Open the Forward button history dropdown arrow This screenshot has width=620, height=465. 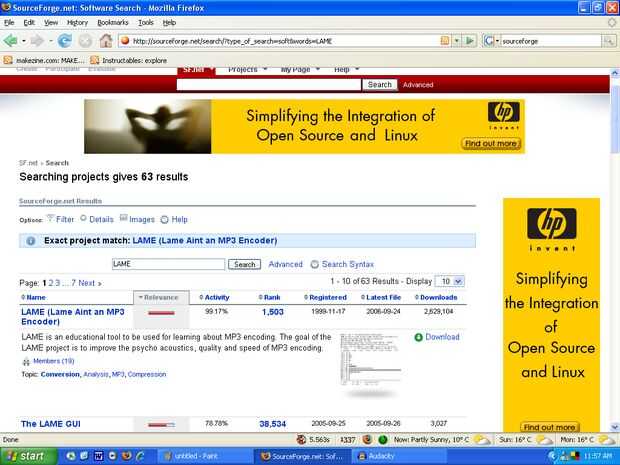tap(50, 41)
